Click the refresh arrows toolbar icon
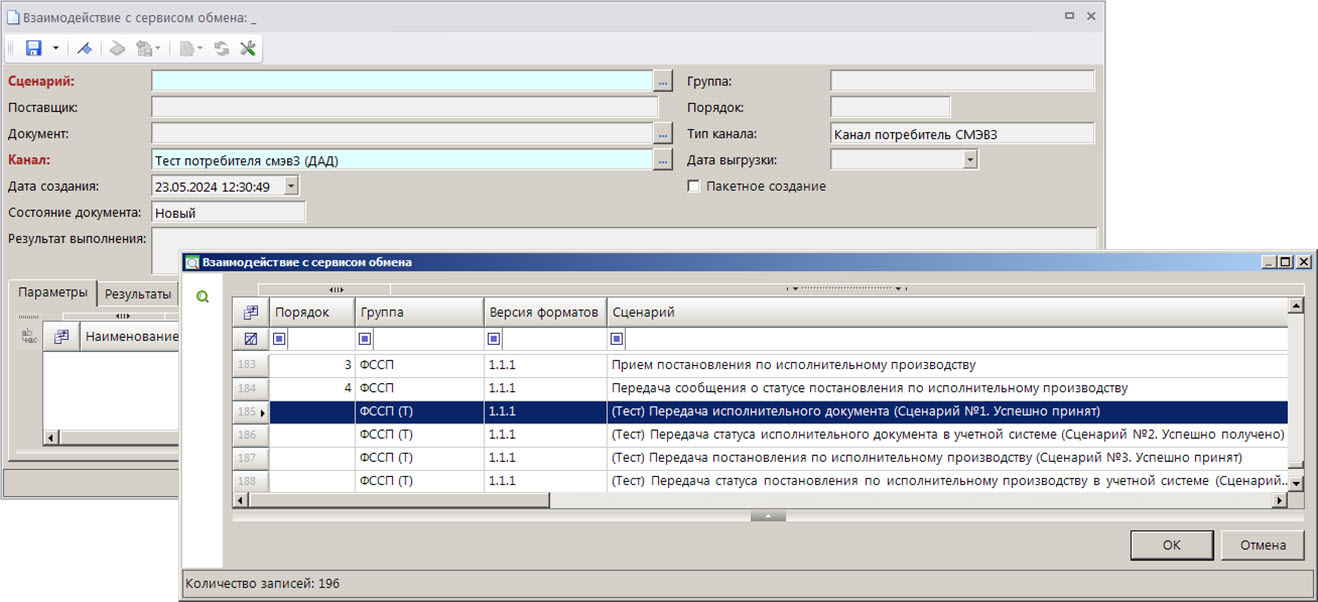This screenshot has width=1318, height=602. tap(222, 48)
